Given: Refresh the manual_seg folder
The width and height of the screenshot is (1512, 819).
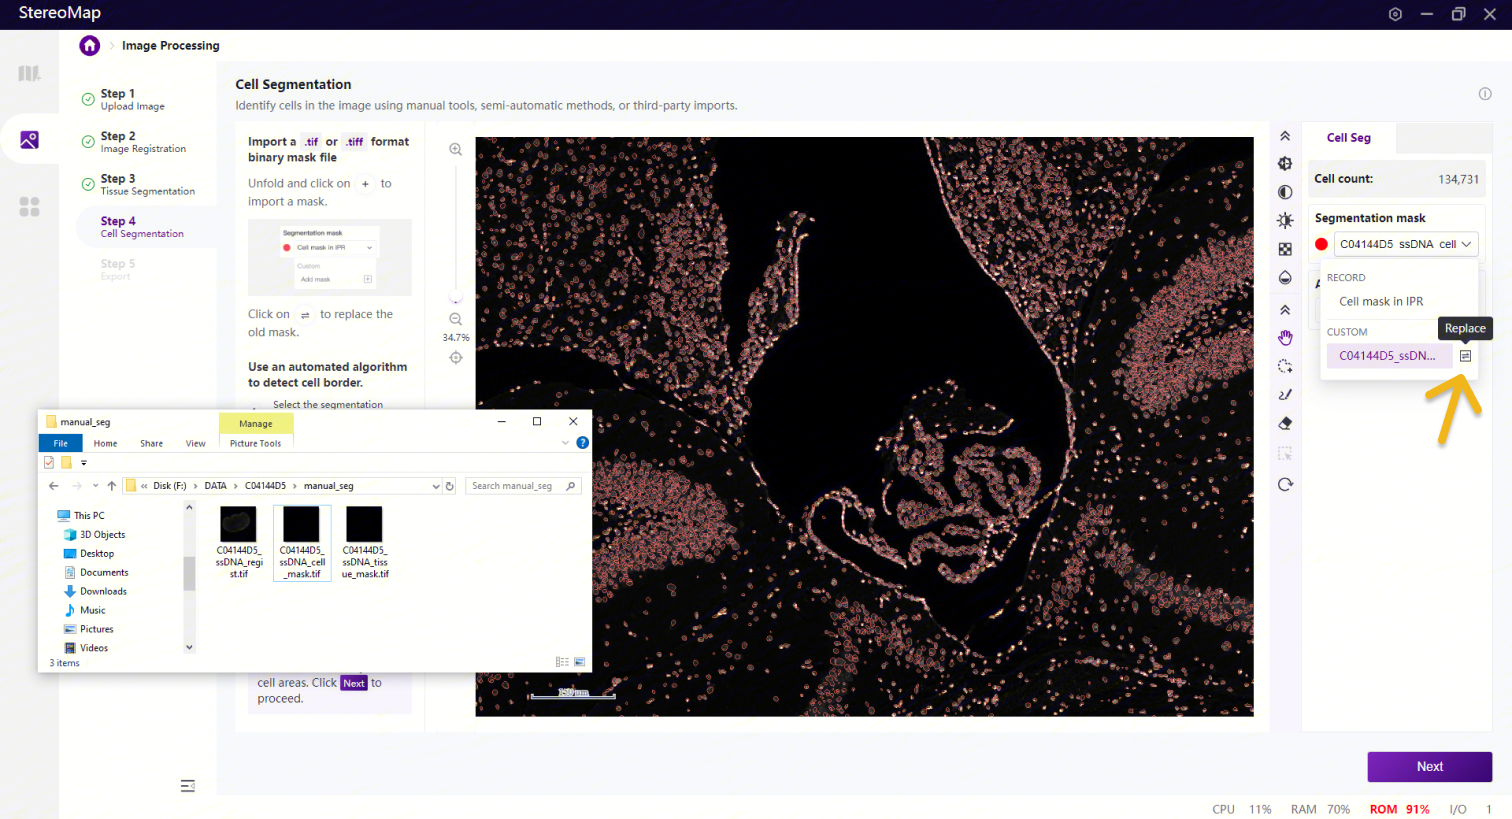Looking at the screenshot, I should point(450,486).
